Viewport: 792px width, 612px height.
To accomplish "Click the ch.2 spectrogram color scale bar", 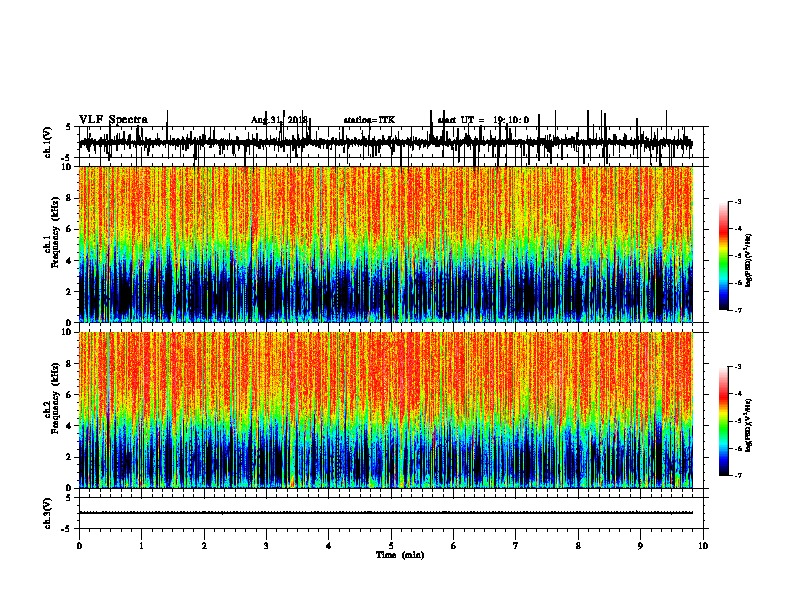I will [x=724, y=421].
